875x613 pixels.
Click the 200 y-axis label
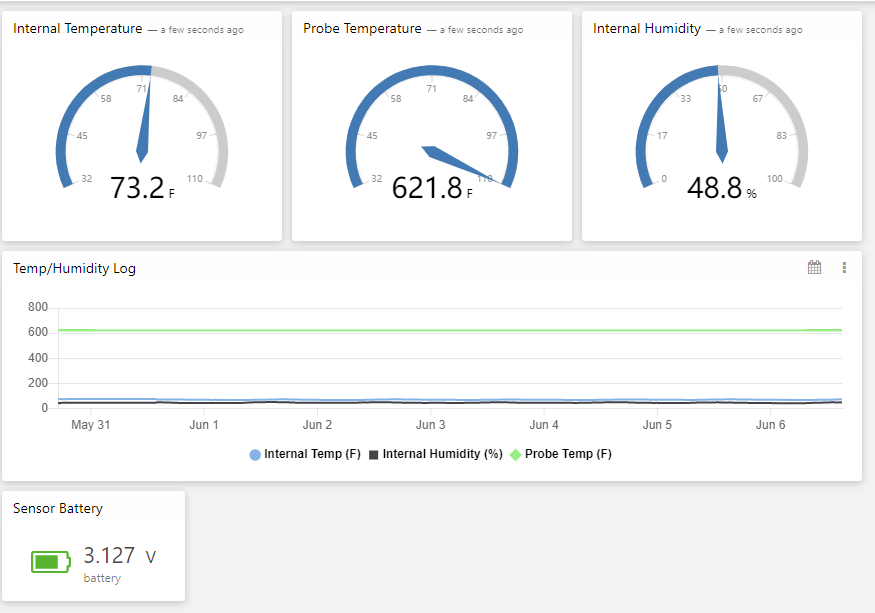[38, 383]
